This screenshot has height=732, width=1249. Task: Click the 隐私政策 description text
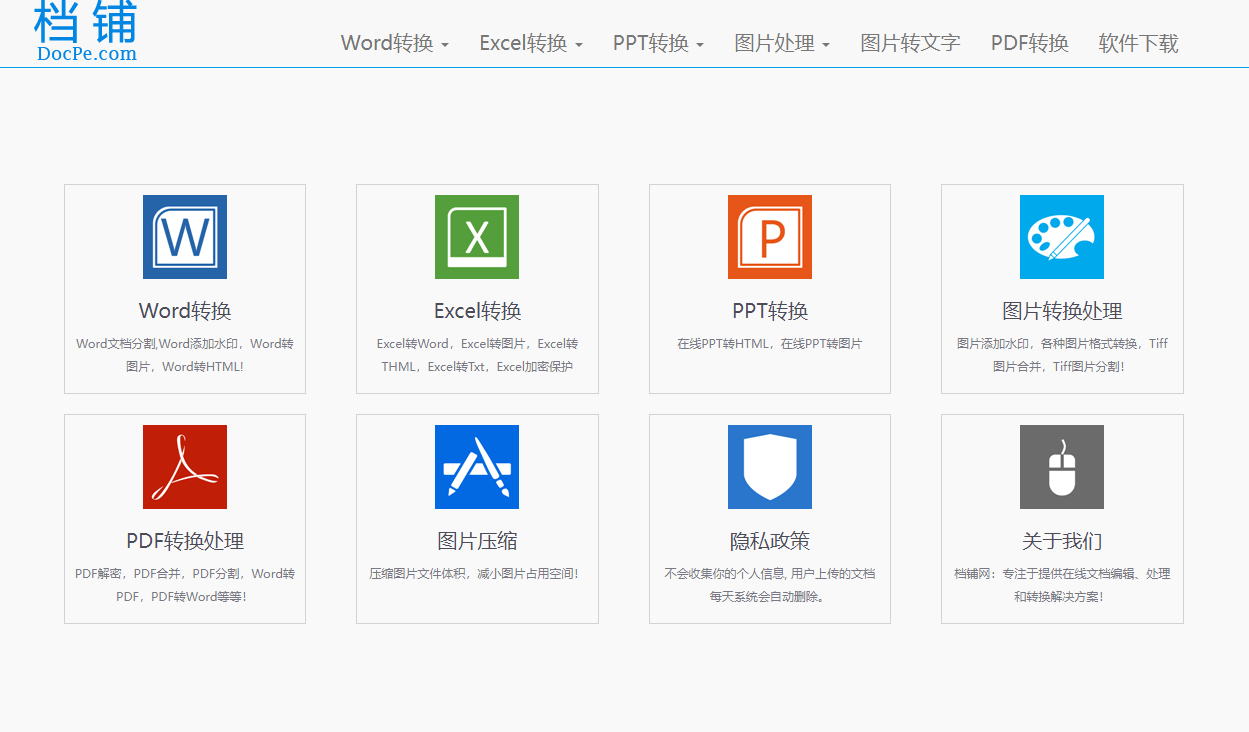[770, 585]
